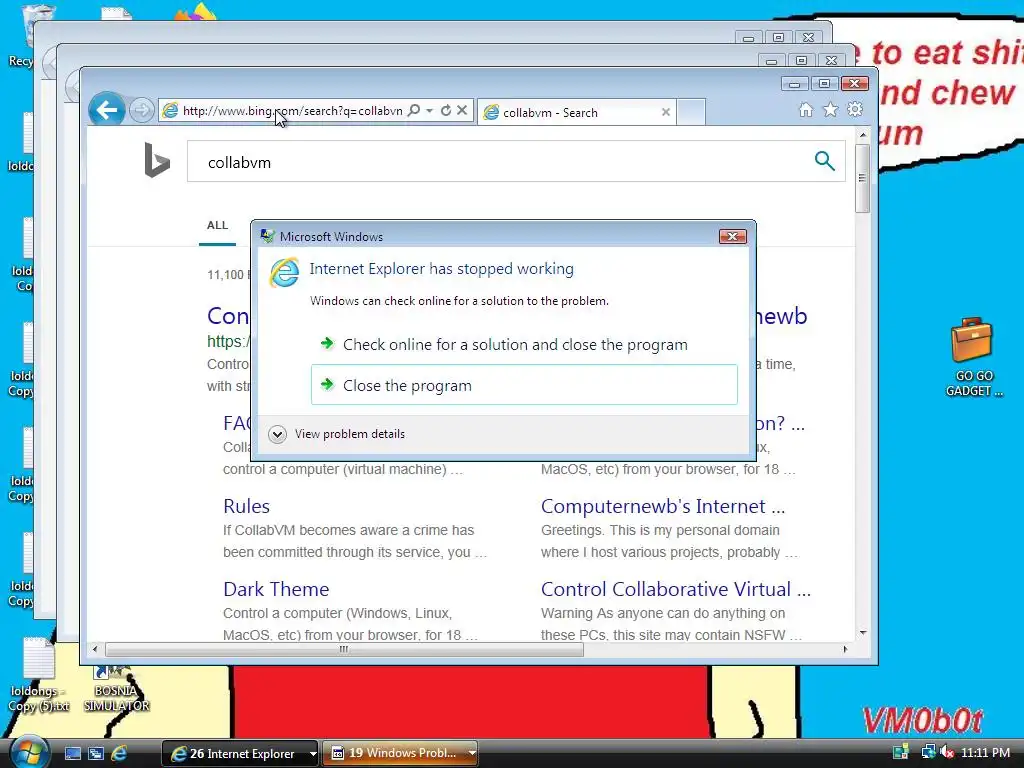Open the address bar autocomplete dropdown arrow
Viewport: 1024px width, 768px height.
(x=430, y=110)
